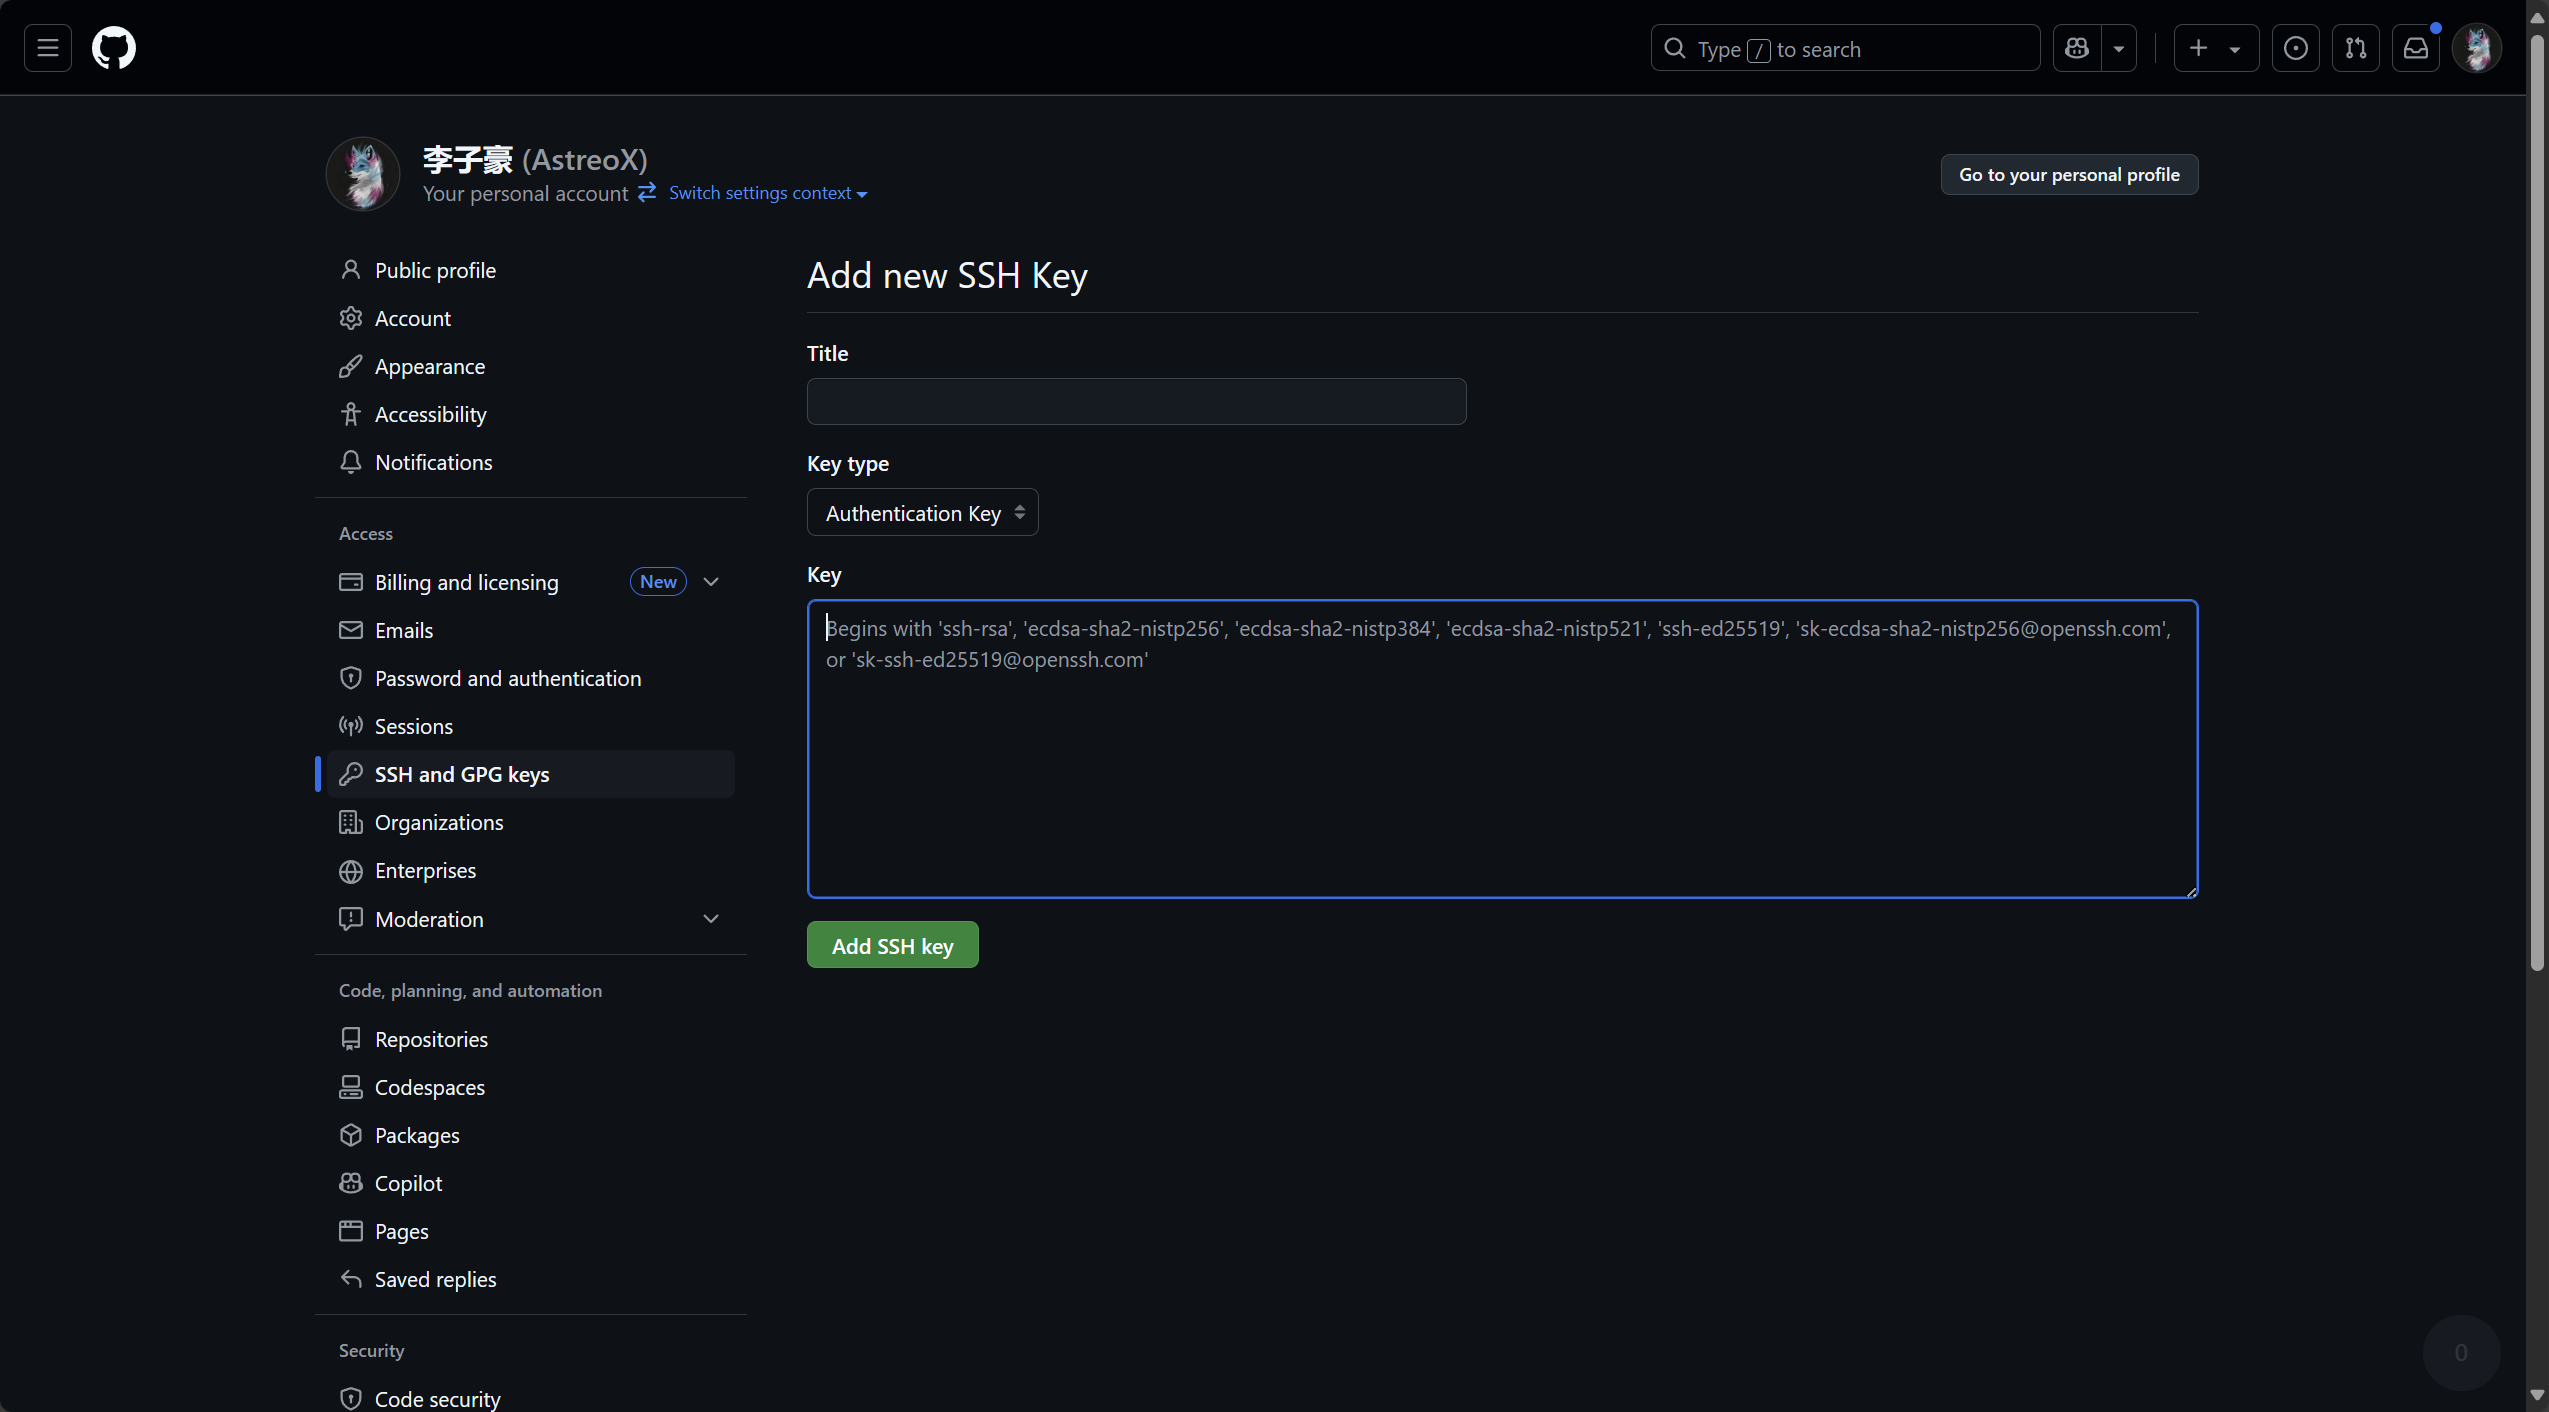
Task: Open Organizations settings
Action: (x=531, y=822)
